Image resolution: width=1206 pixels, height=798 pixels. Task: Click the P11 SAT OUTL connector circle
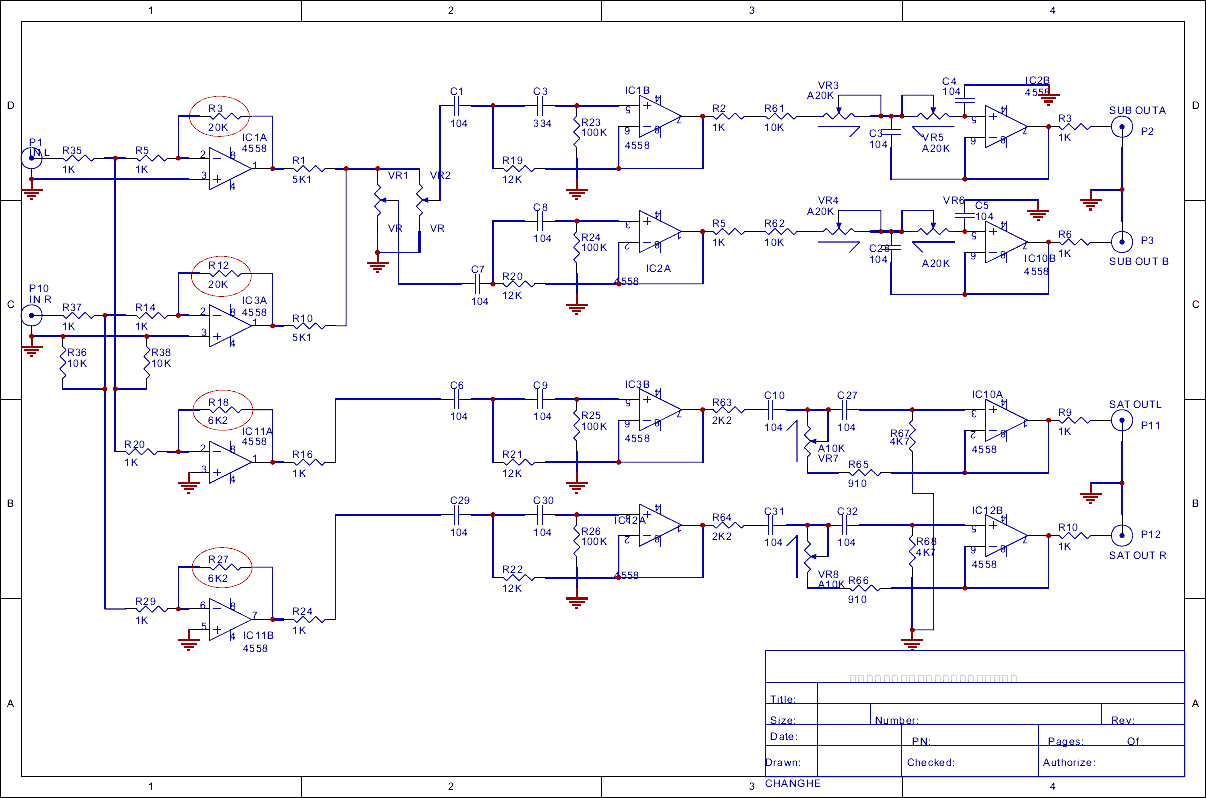click(x=1121, y=422)
